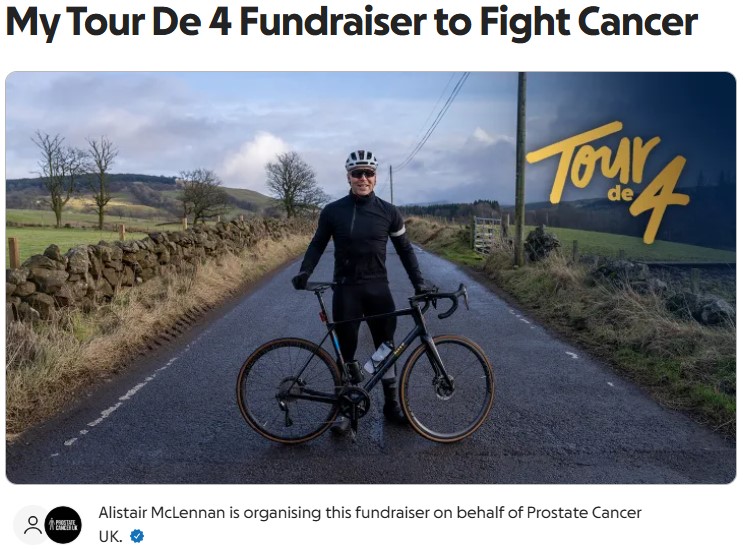Open the Alistair McLennan organiser name

[x=162, y=513]
